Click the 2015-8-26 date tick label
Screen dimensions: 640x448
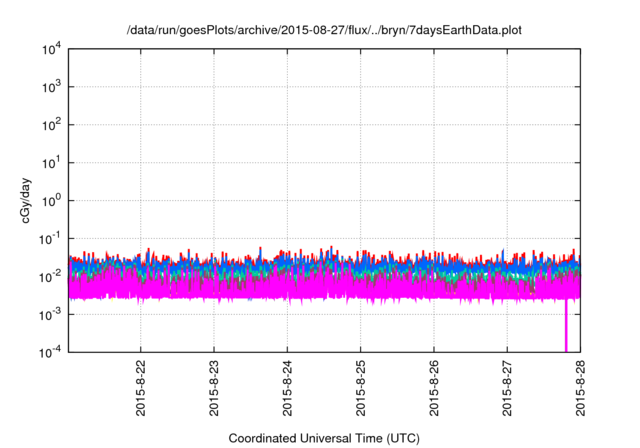tap(434, 388)
